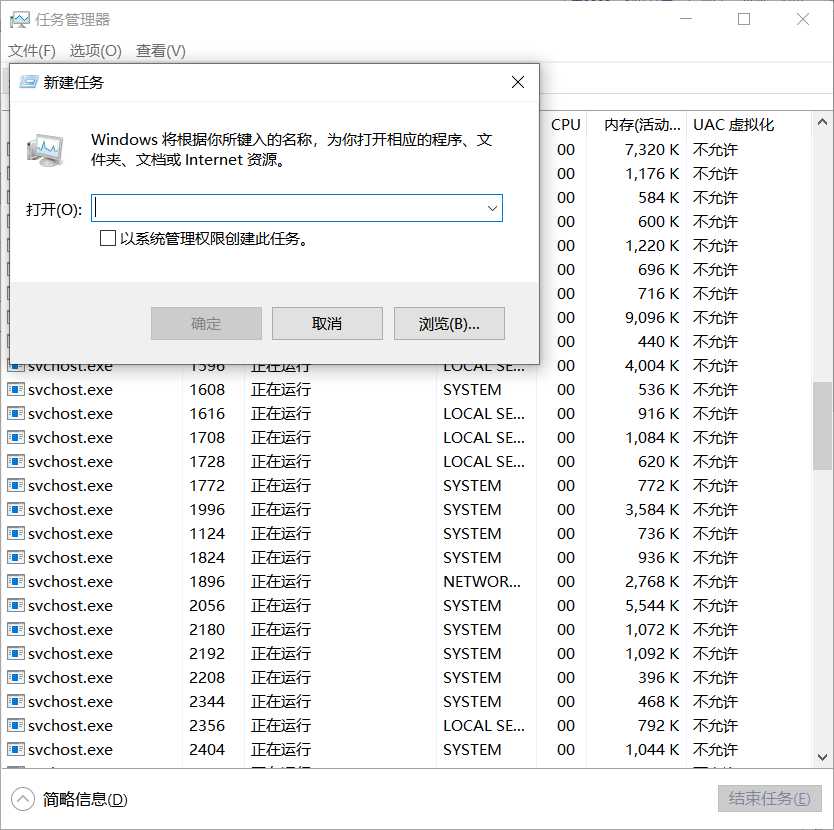This screenshot has height=830, width=834.
Task: Sort by UAC 虚拟化 column header
Action: point(733,124)
